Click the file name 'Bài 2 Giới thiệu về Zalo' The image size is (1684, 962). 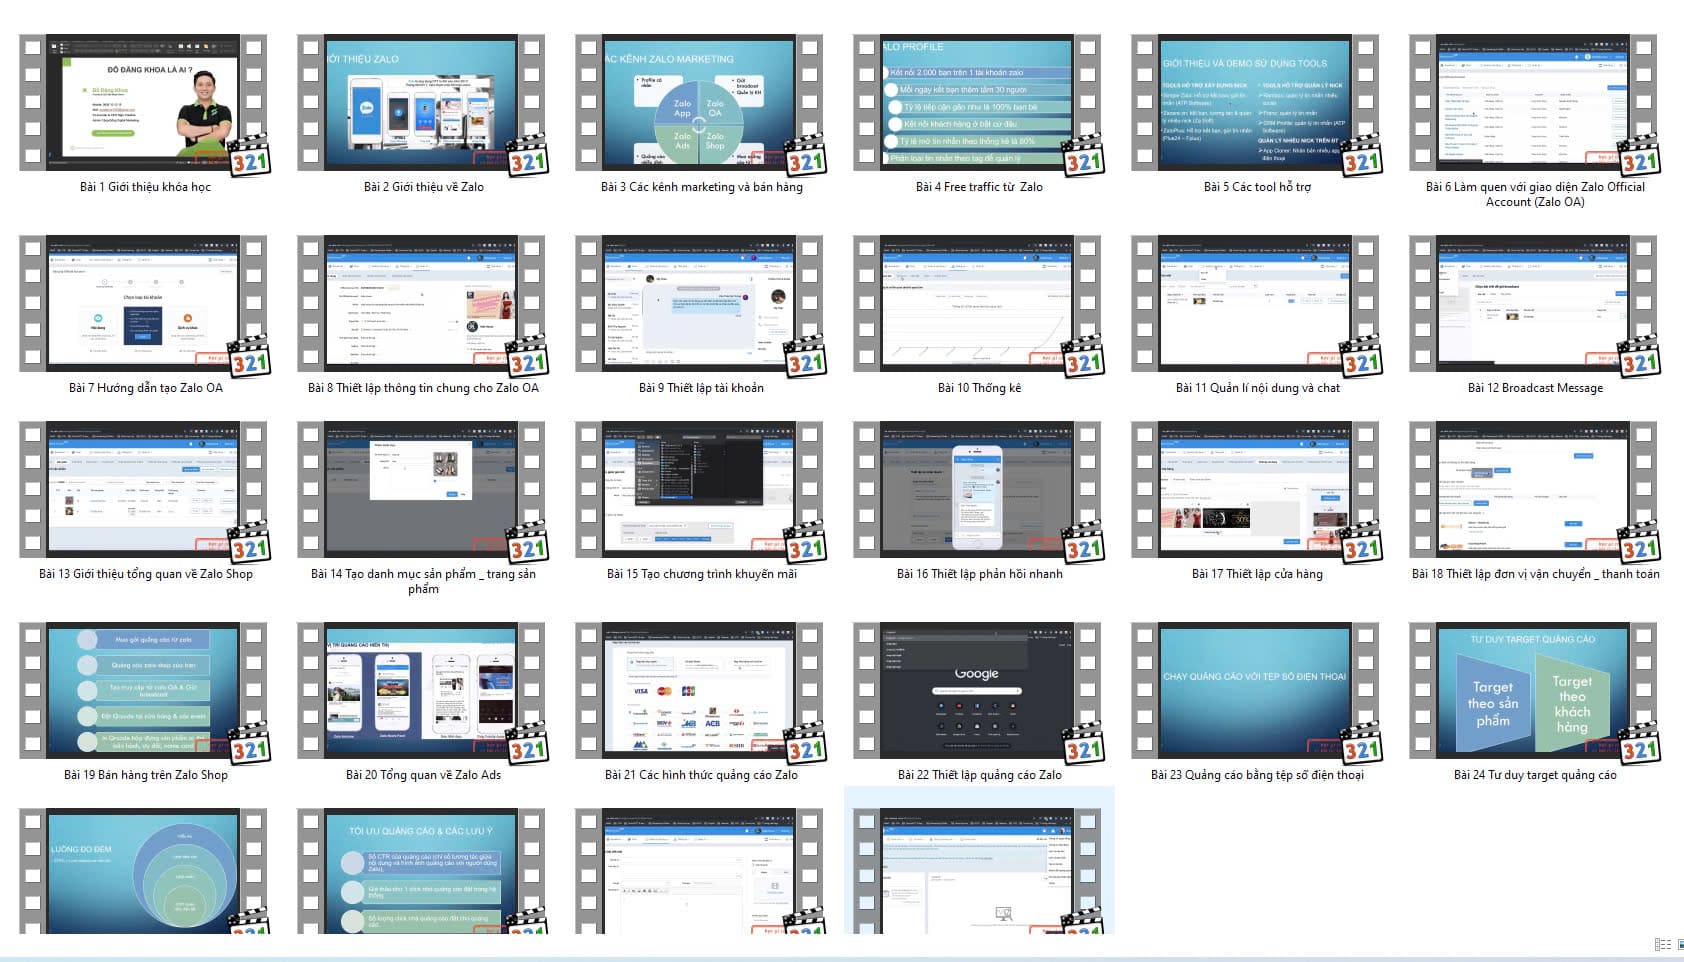(423, 187)
